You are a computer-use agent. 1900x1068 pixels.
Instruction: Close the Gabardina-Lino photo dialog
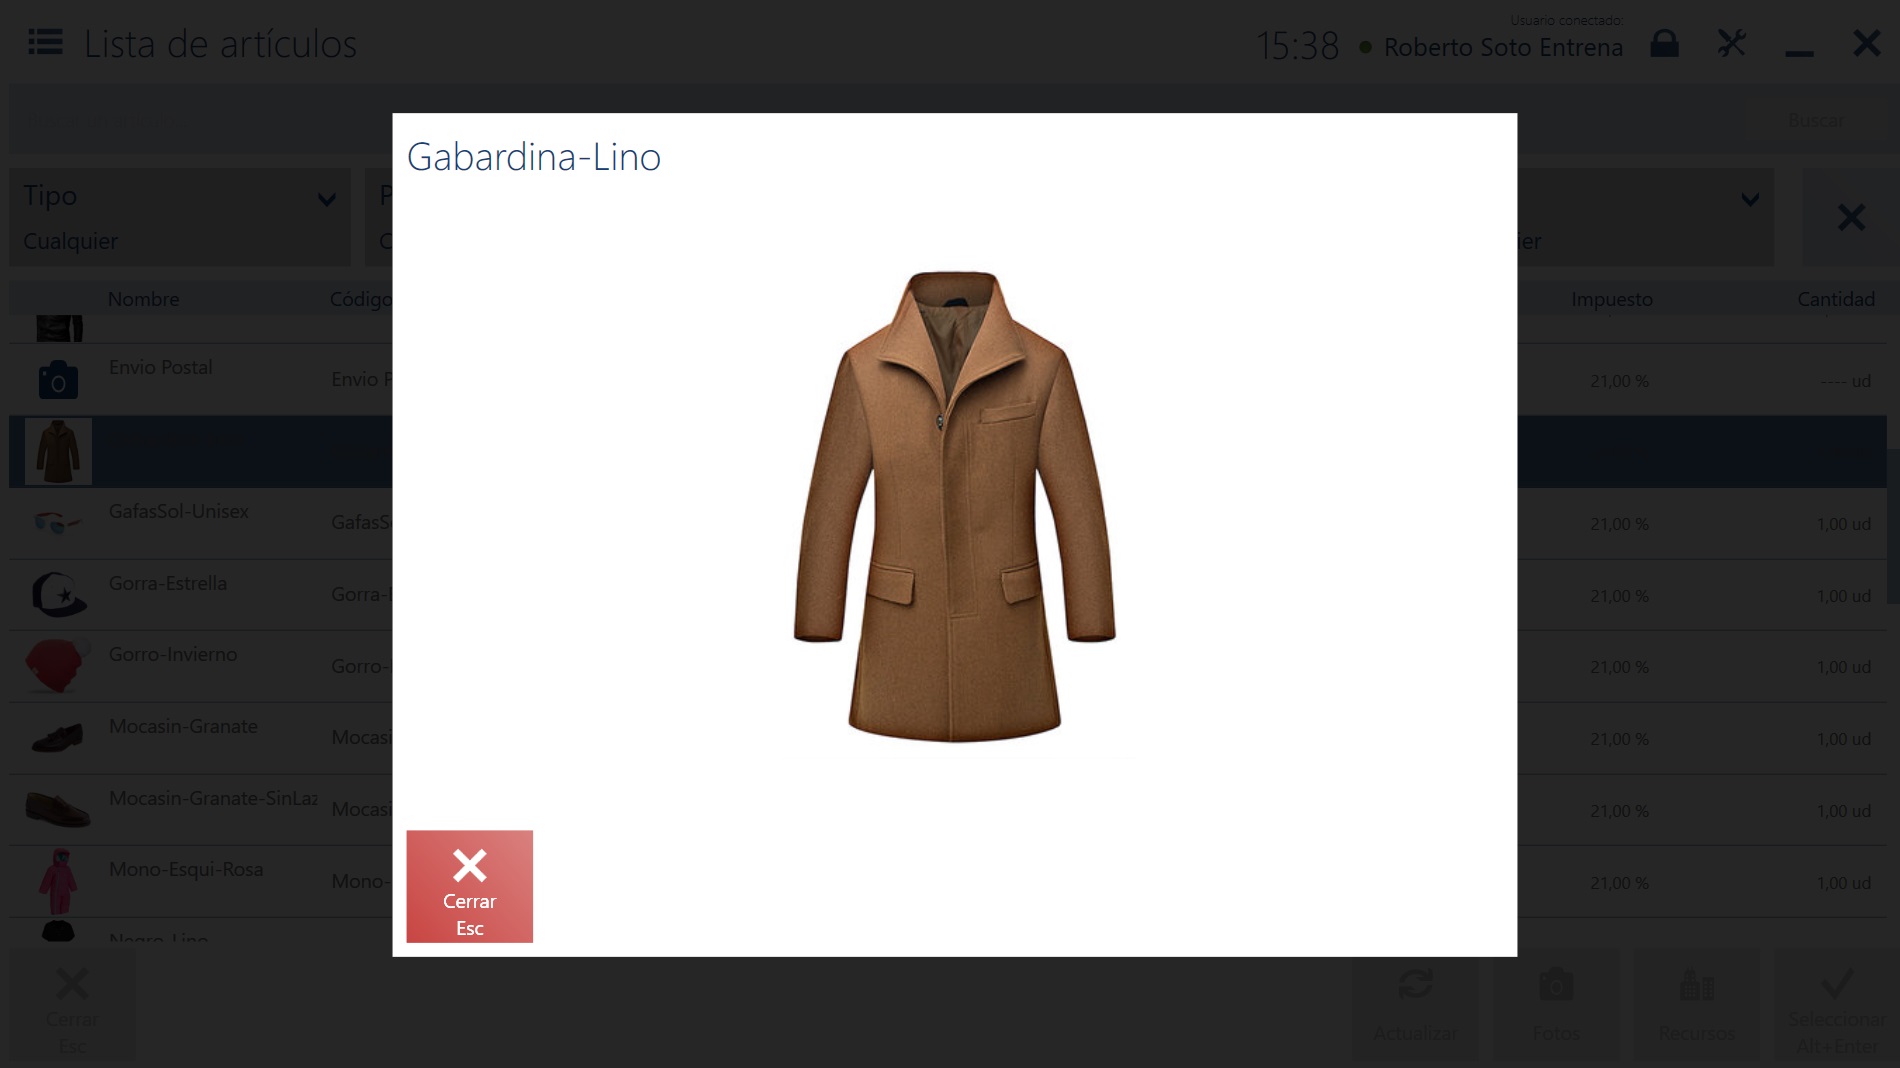(469, 886)
